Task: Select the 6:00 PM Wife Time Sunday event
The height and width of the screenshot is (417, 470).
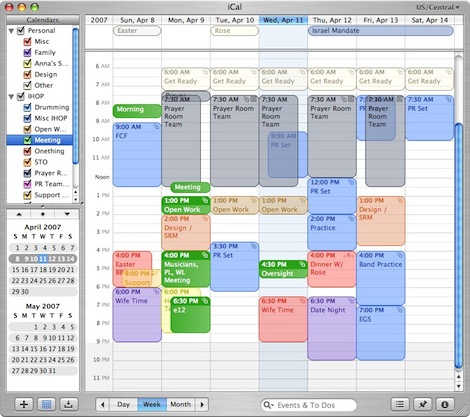Action: tap(137, 315)
